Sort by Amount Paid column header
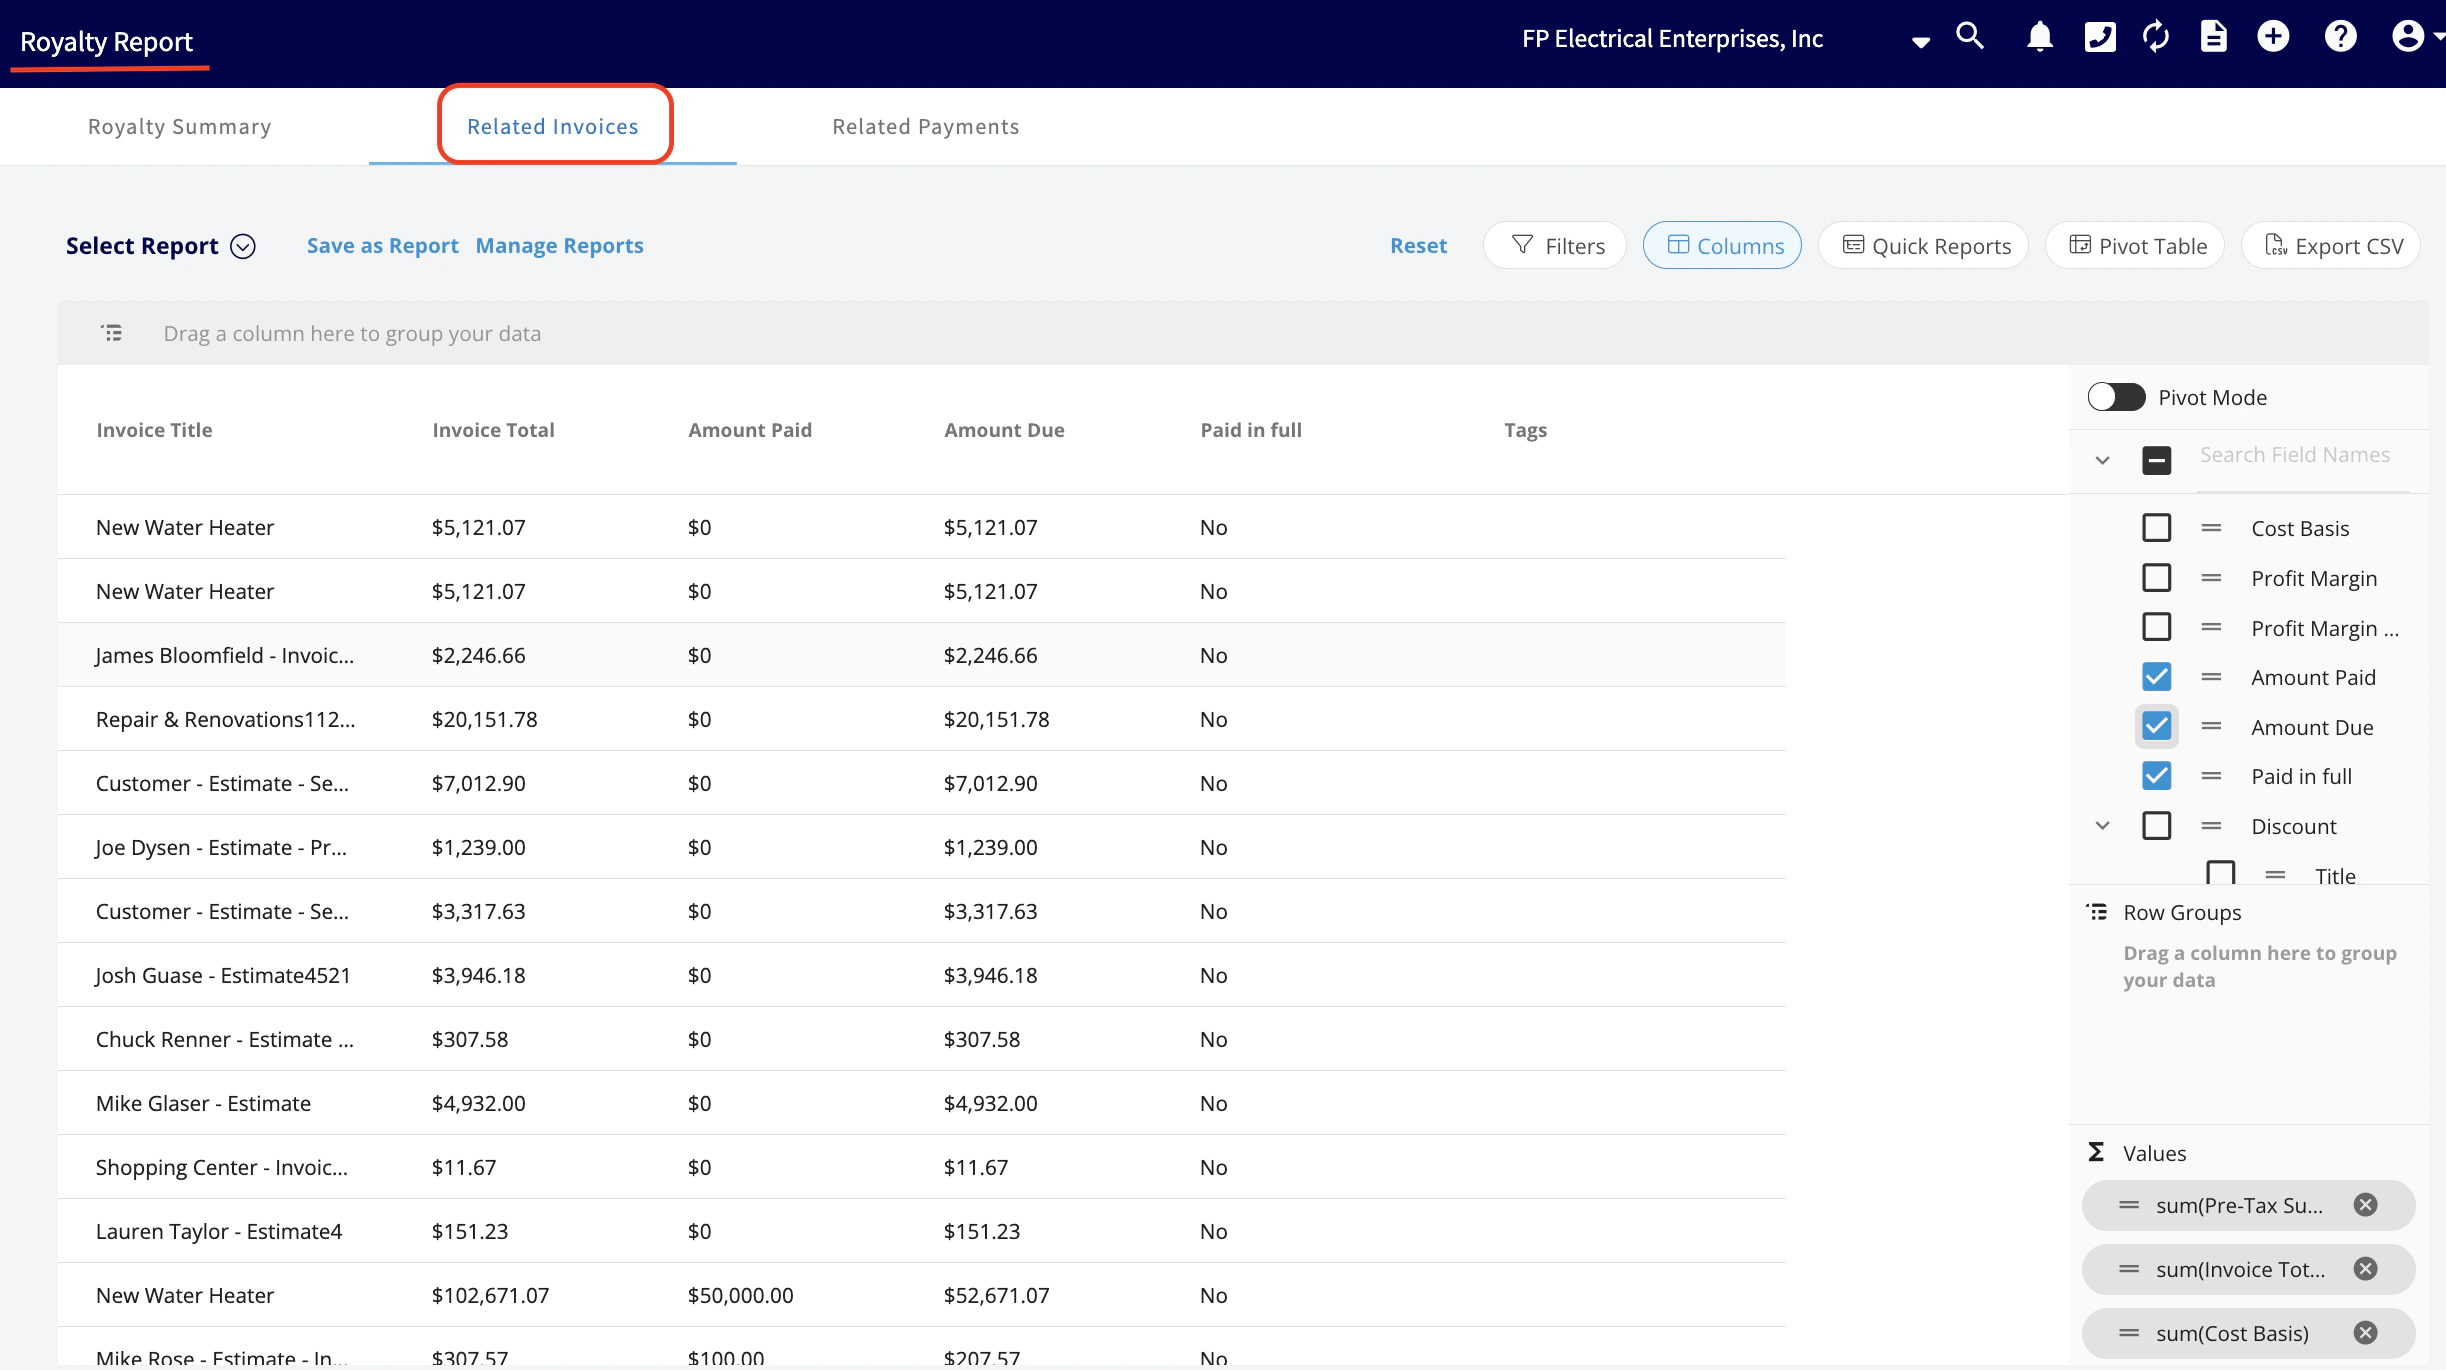 750,430
